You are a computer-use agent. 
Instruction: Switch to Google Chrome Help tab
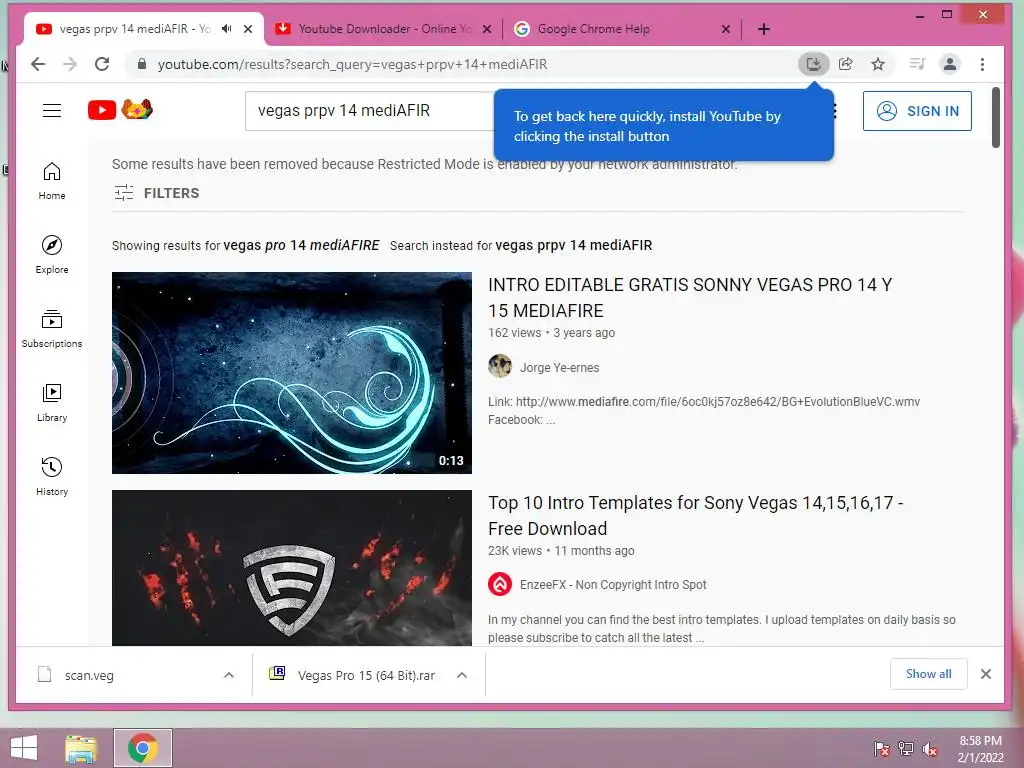coord(622,29)
